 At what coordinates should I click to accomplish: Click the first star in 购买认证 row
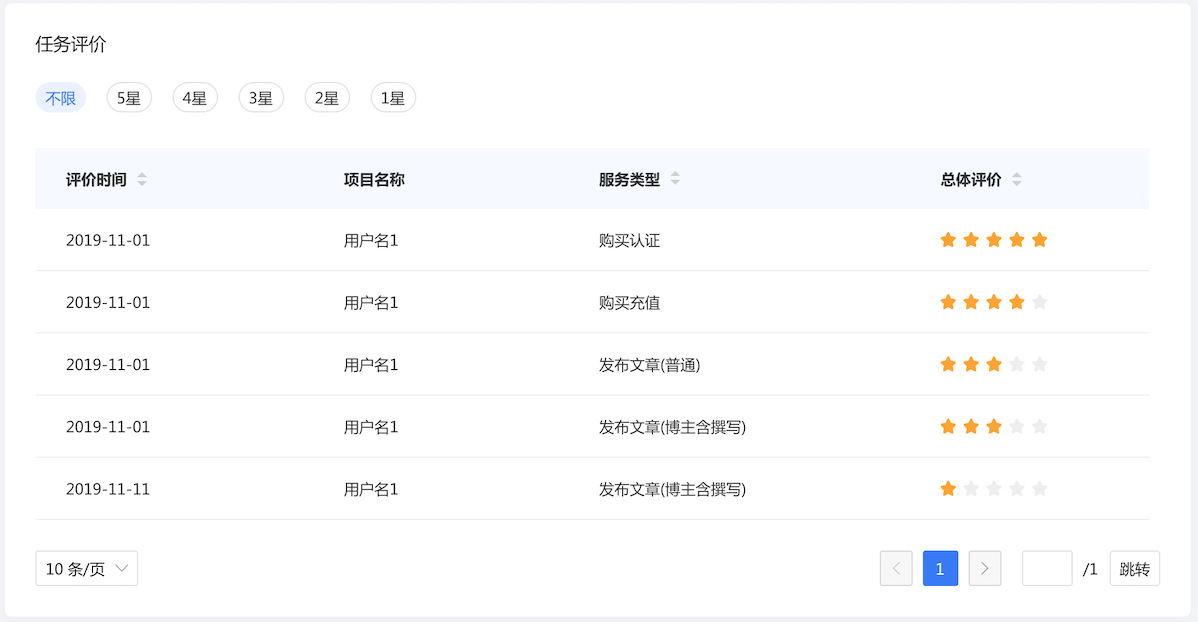coord(948,240)
